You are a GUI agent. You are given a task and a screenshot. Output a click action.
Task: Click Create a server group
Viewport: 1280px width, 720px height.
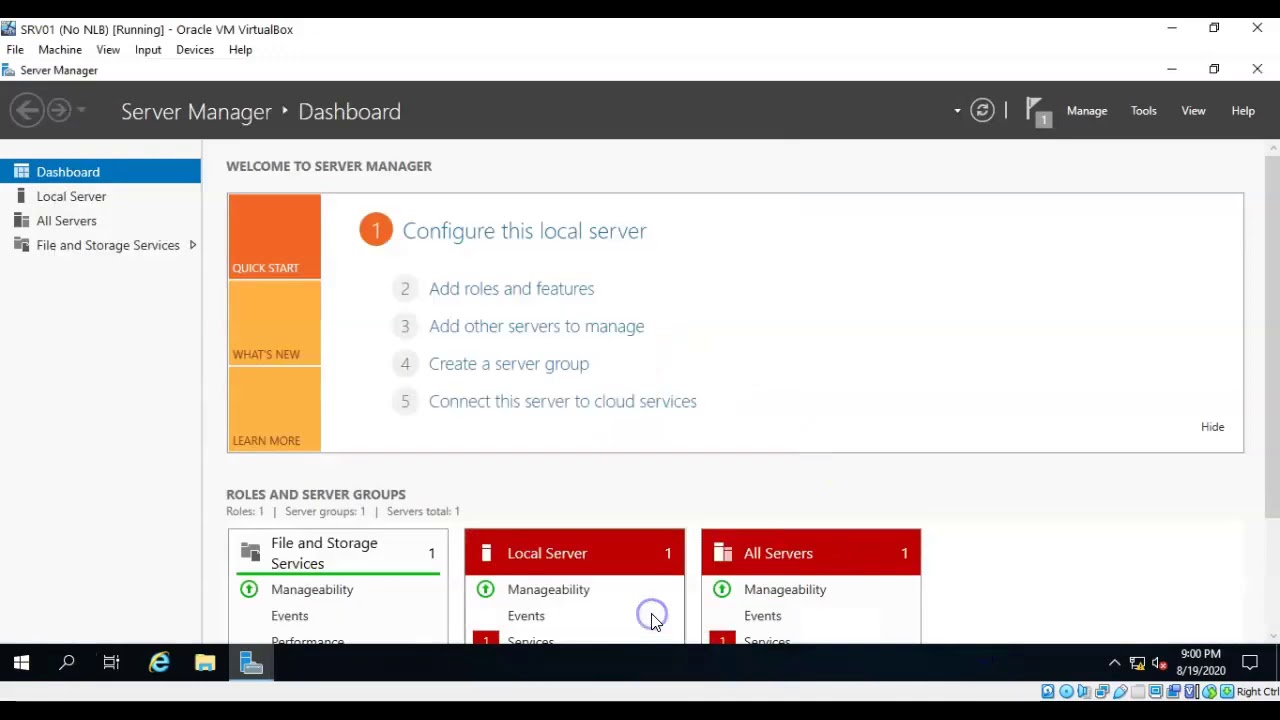coord(509,364)
